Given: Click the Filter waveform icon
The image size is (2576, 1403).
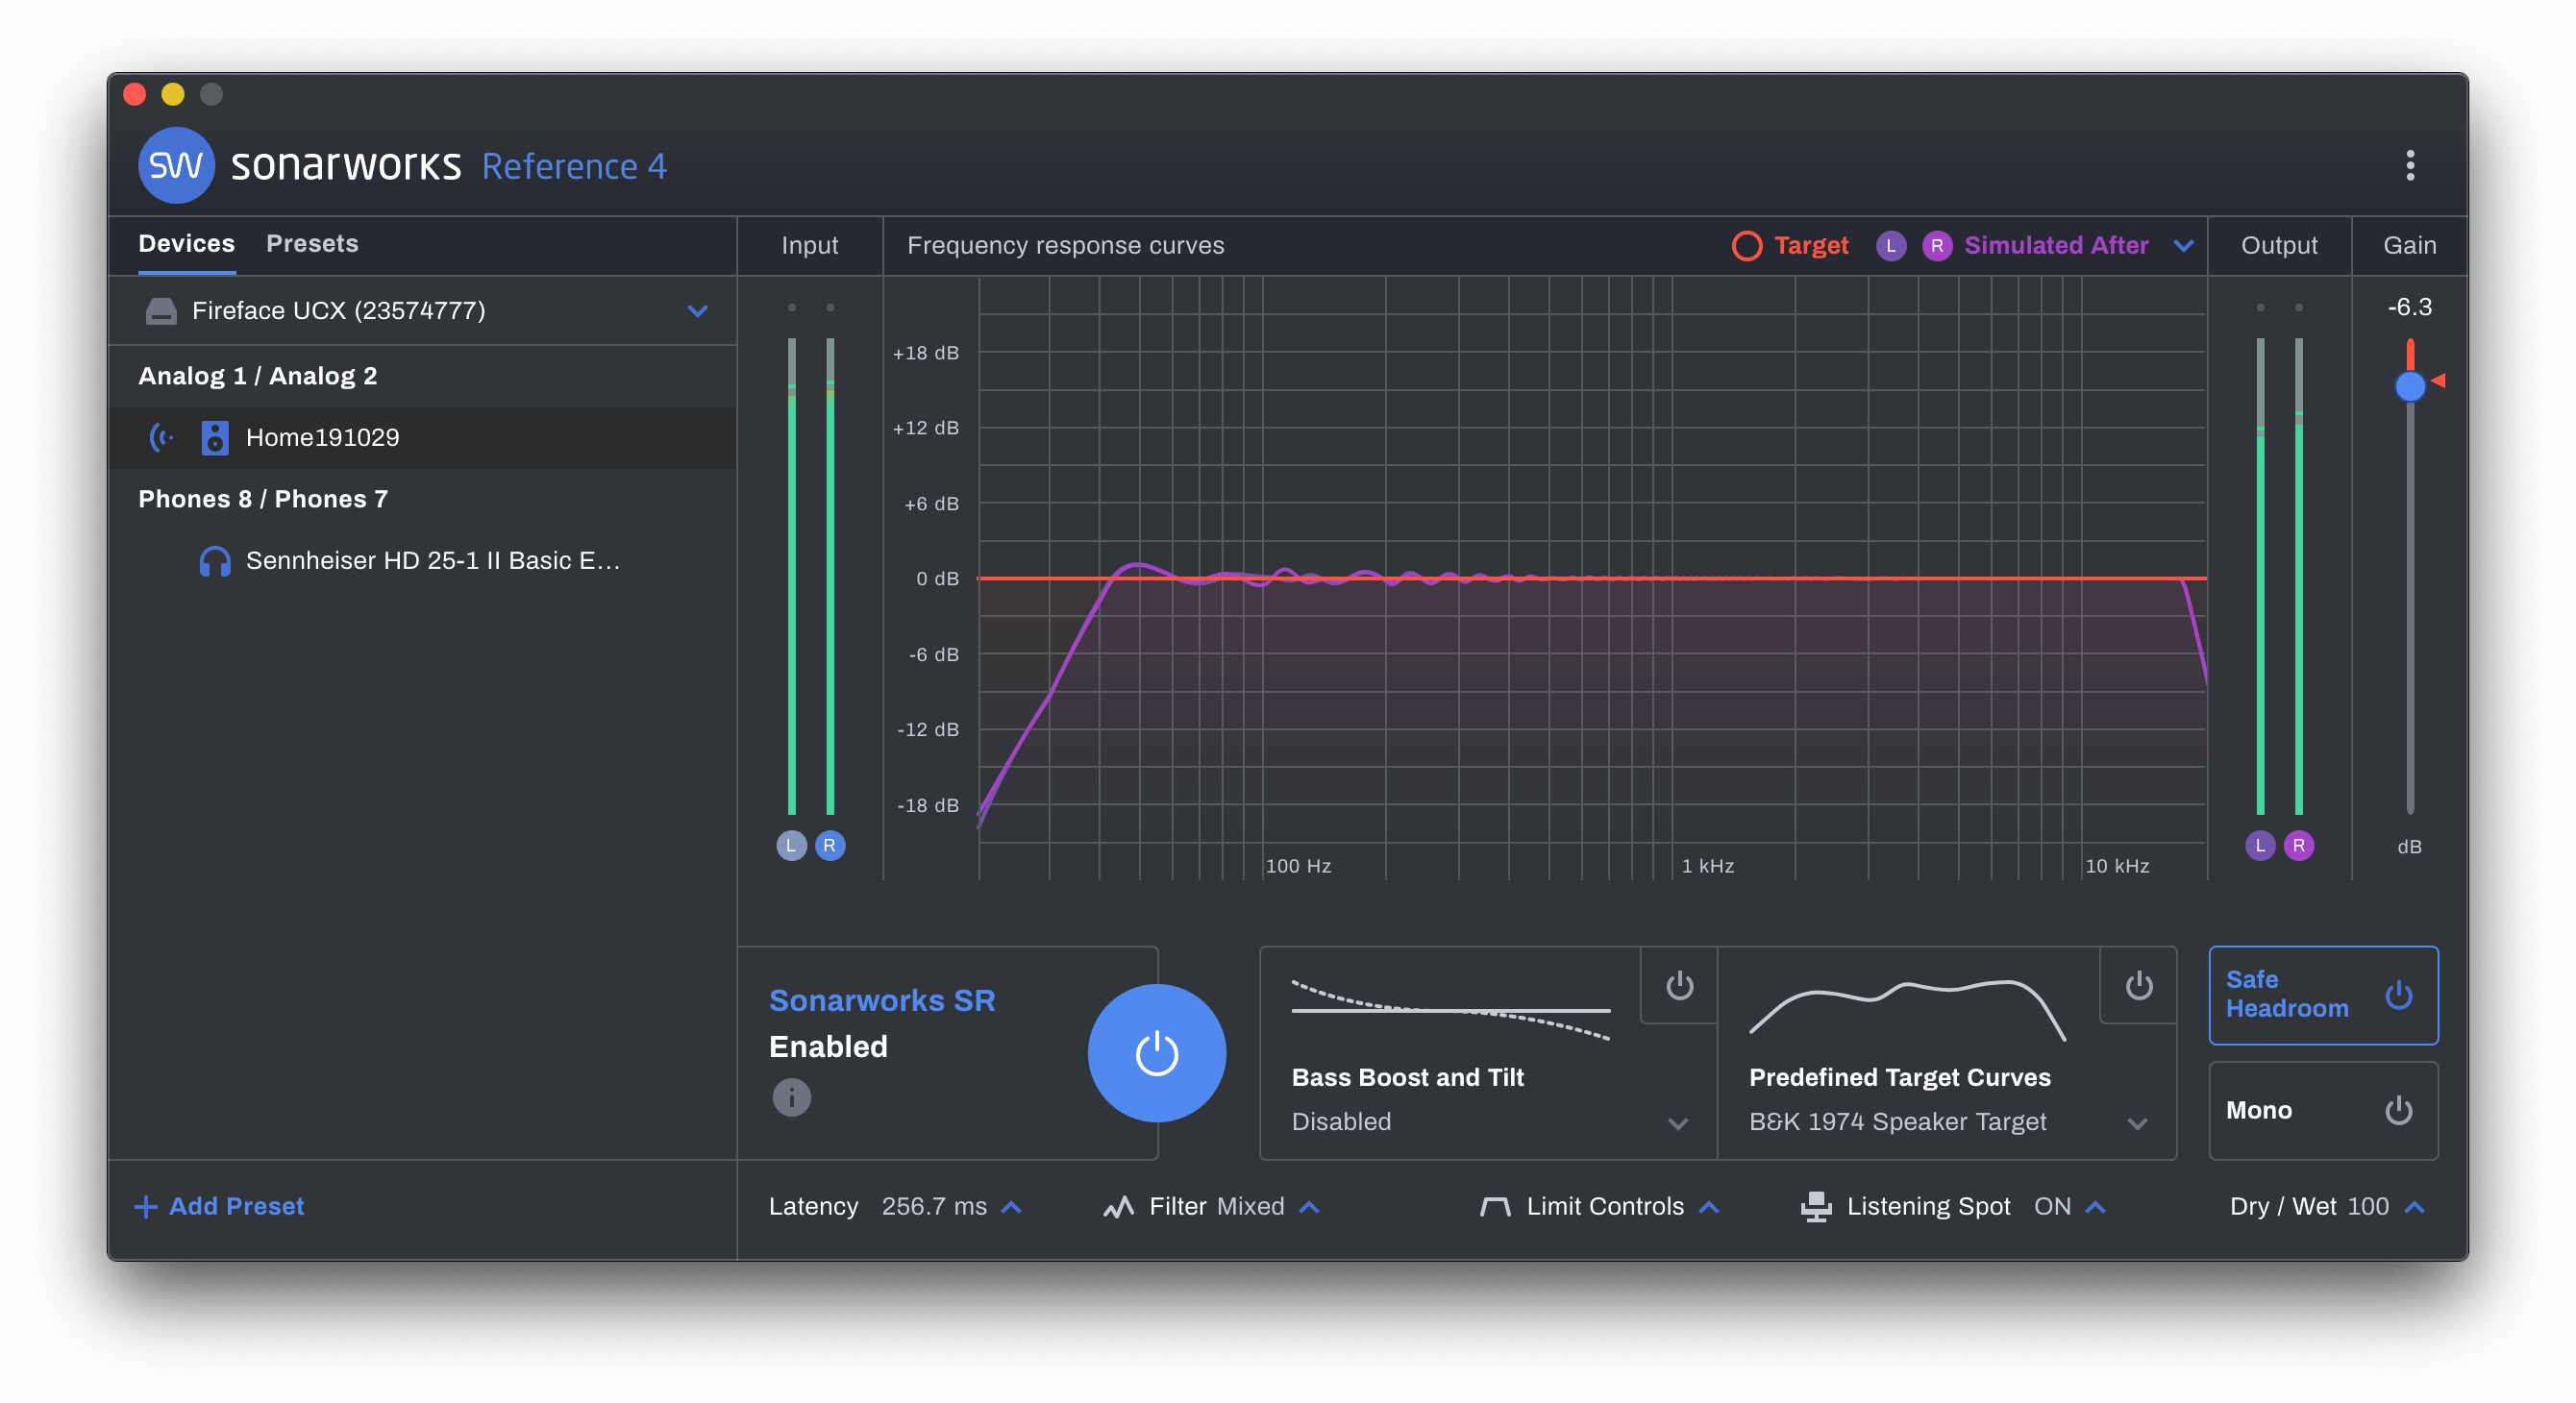Looking at the screenshot, I should click(1118, 1207).
